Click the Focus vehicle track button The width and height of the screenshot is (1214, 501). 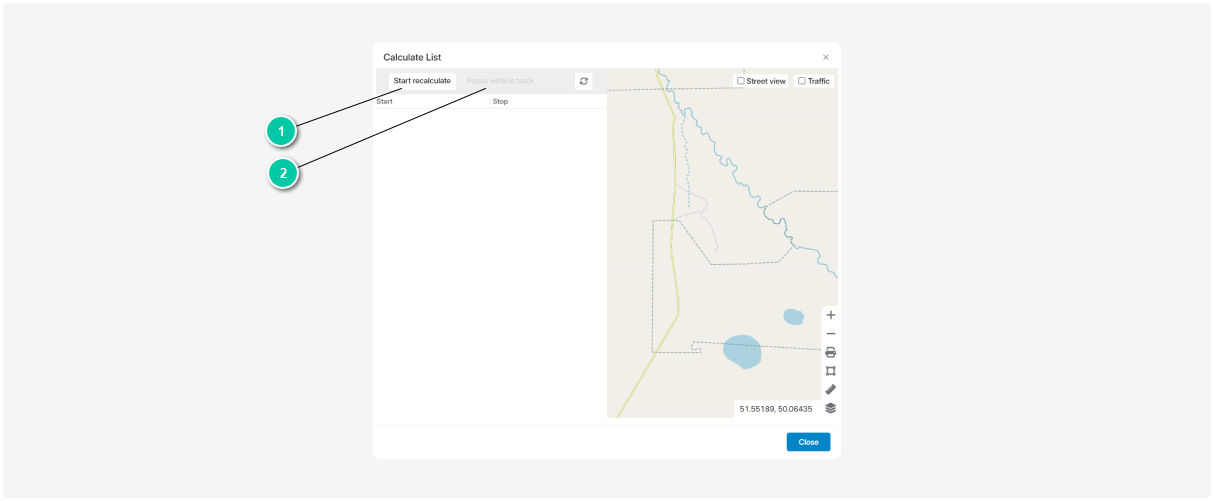click(x=501, y=81)
